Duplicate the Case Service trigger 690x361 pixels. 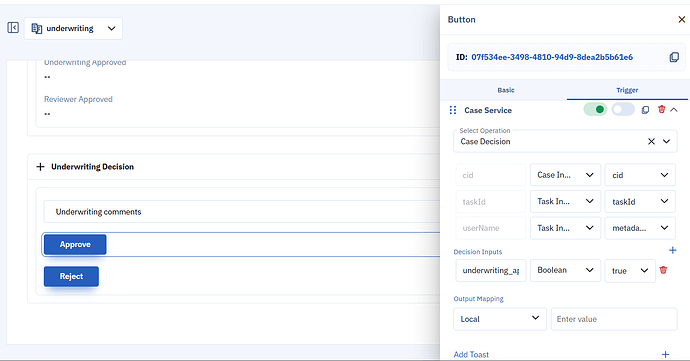coord(645,110)
